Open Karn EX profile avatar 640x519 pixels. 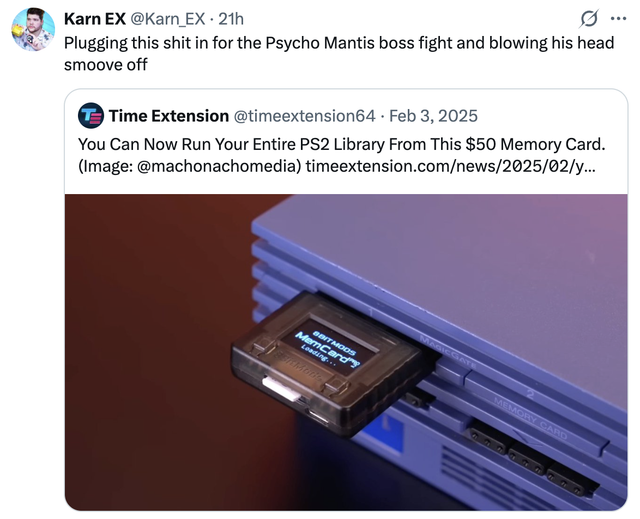click(x=33, y=29)
